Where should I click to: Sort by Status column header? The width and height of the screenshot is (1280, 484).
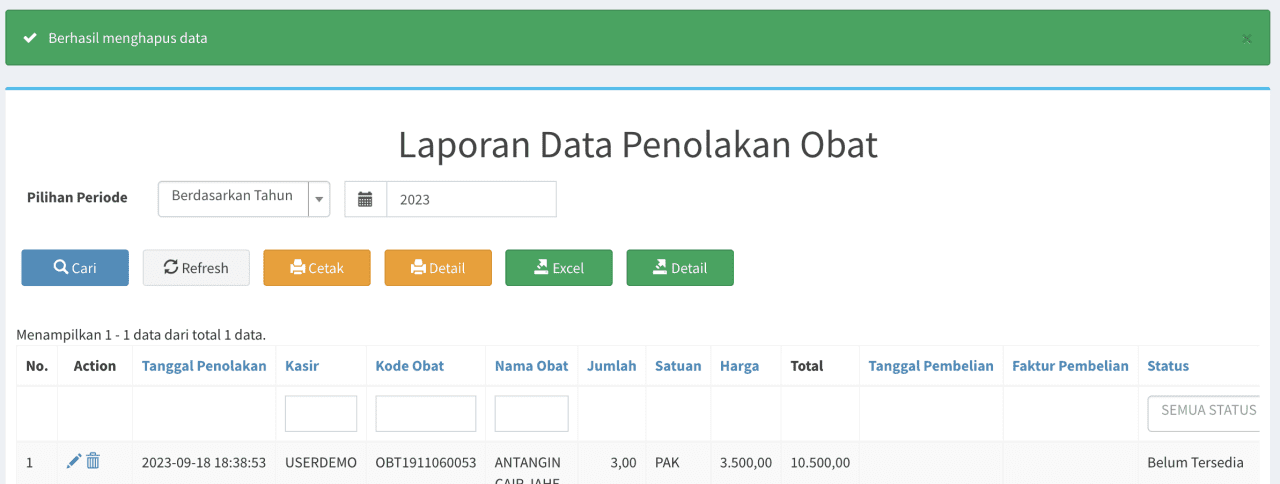click(x=1168, y=366)
